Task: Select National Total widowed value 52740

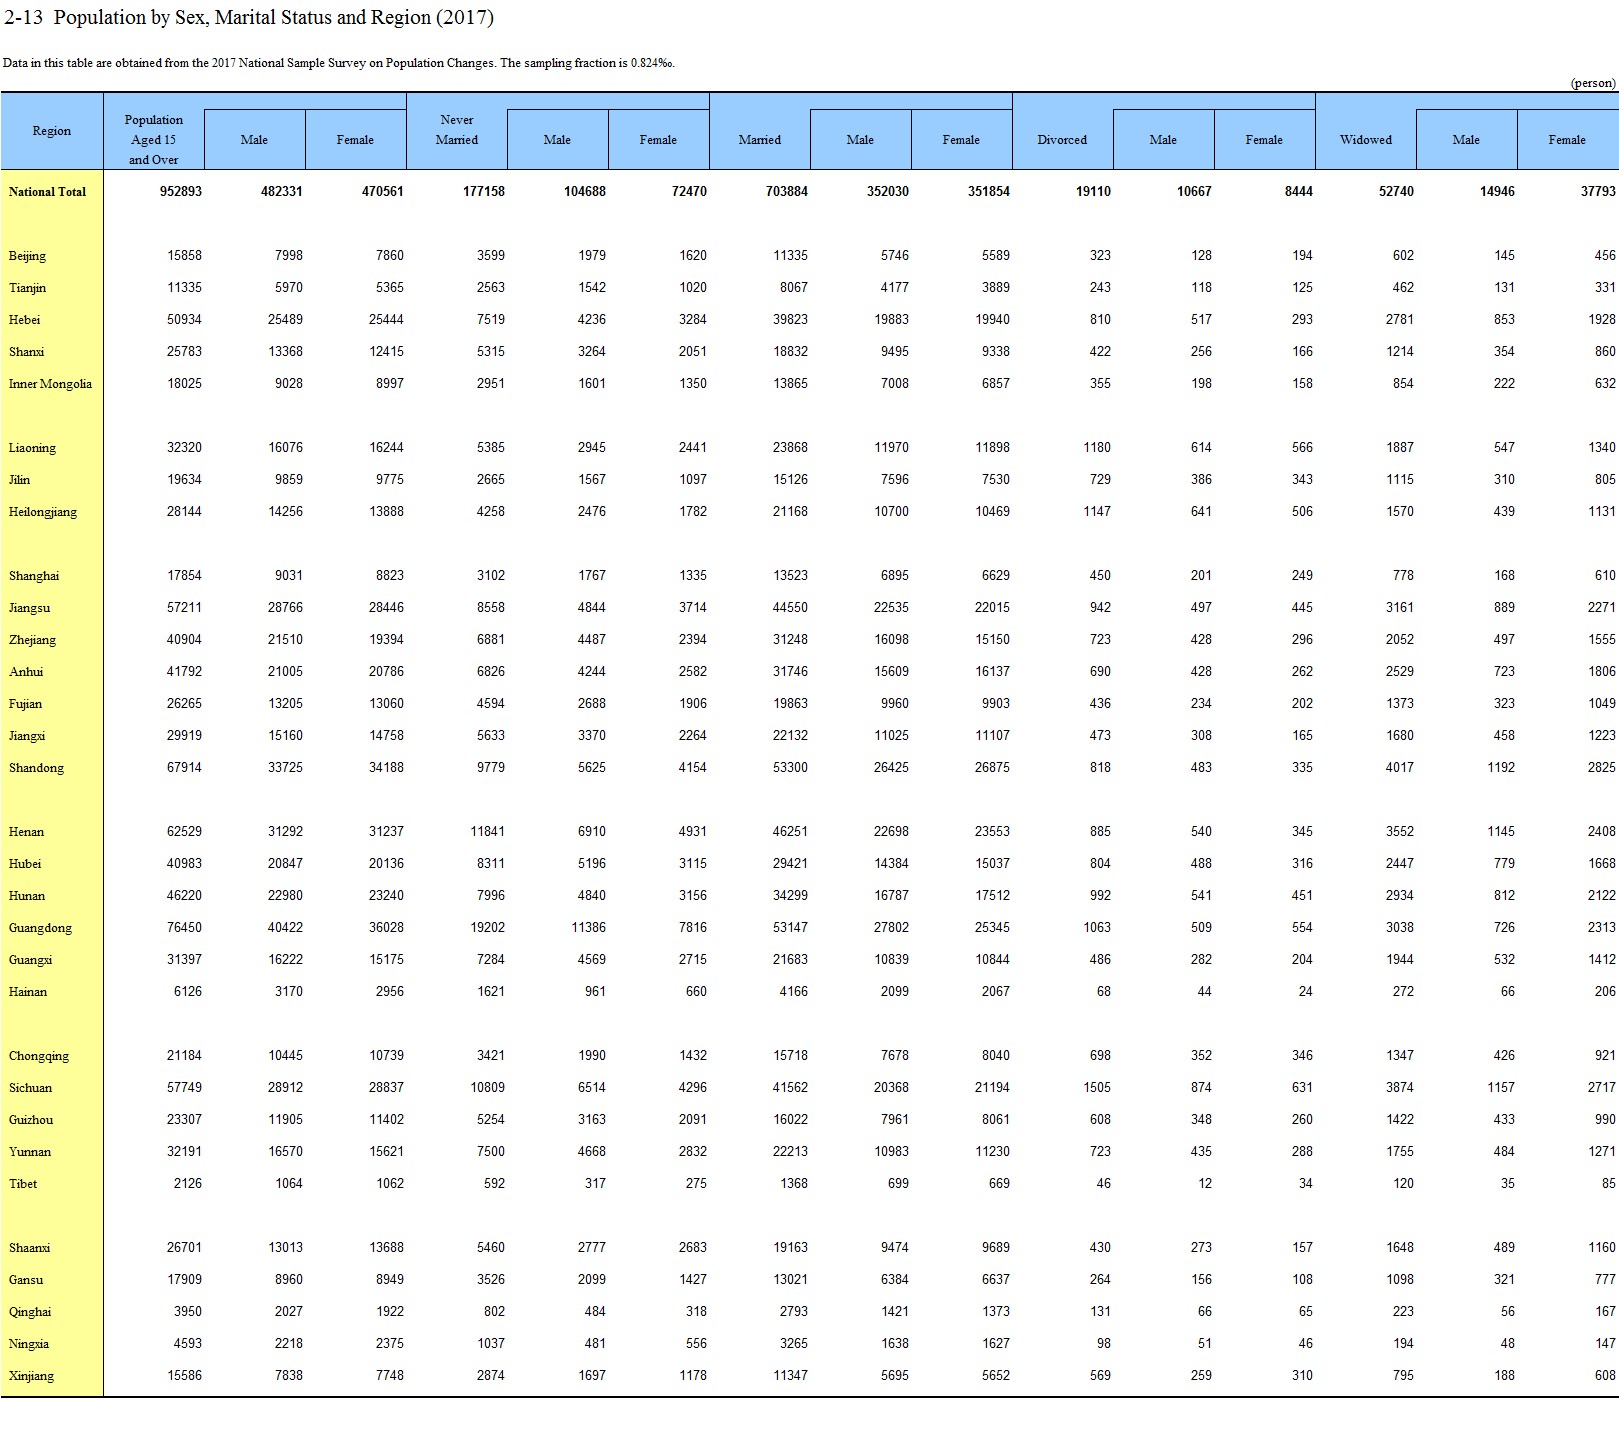Action: click(x=1396, y=191)
